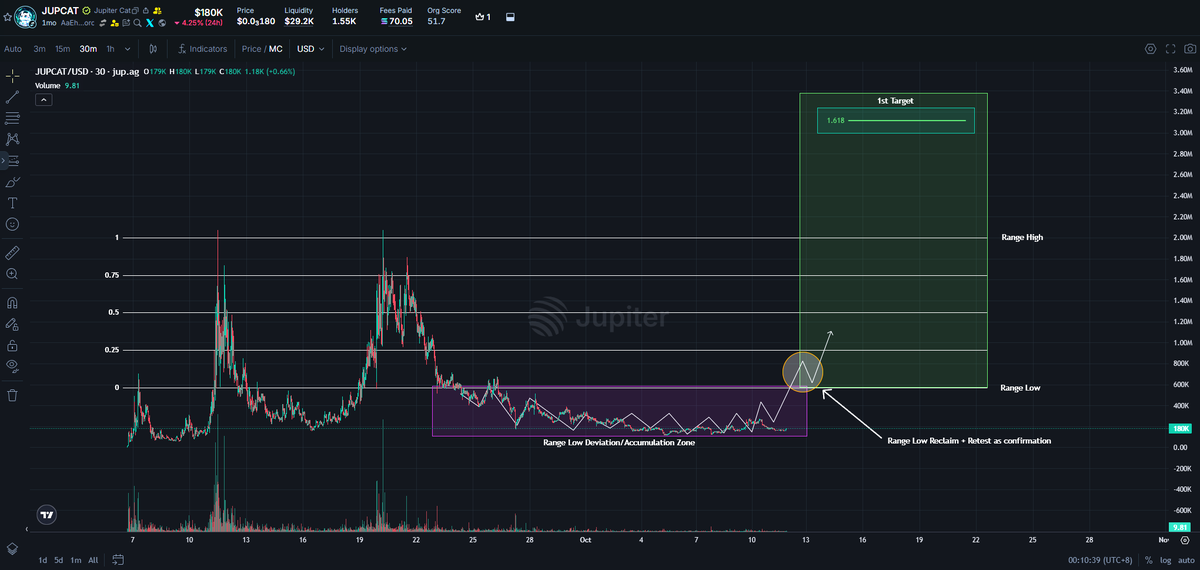The height and width of the screenshot is (570, 1200).
Task: Set chart range to 1m
Action: (75, 560)
